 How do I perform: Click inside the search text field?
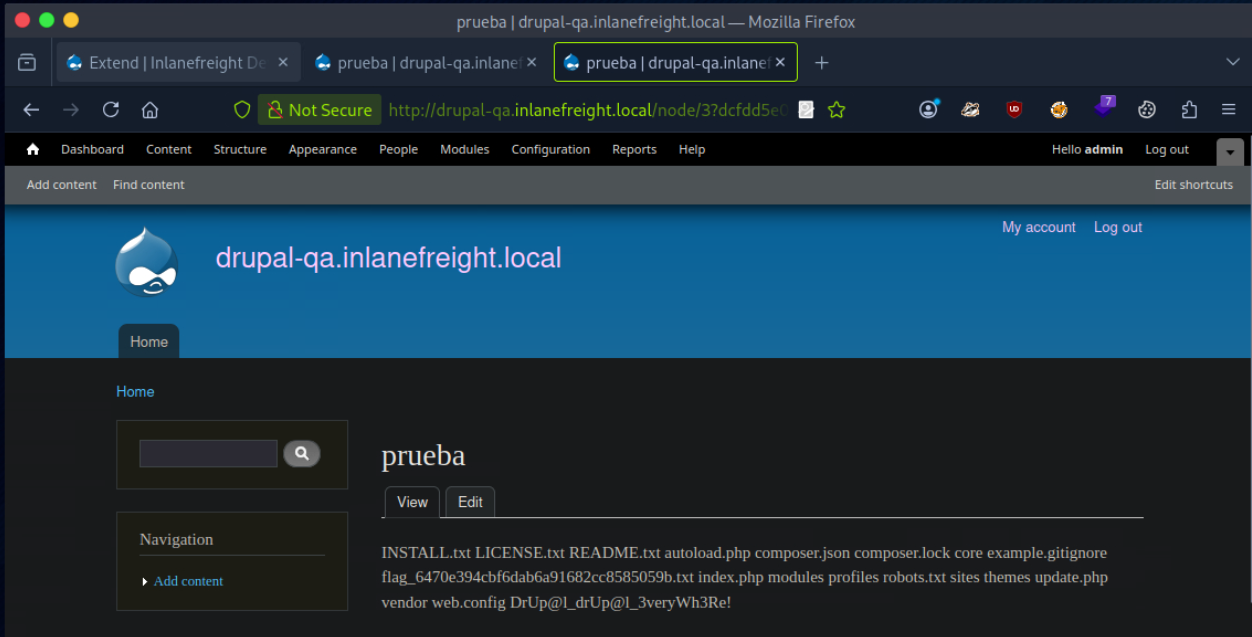coord(208,454)
